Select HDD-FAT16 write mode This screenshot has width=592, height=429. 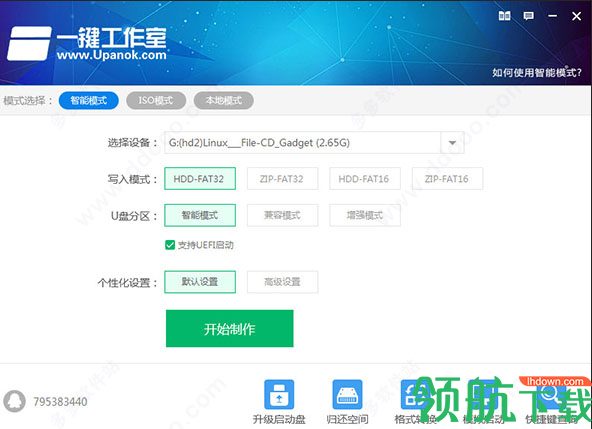(x=365, y=179)
